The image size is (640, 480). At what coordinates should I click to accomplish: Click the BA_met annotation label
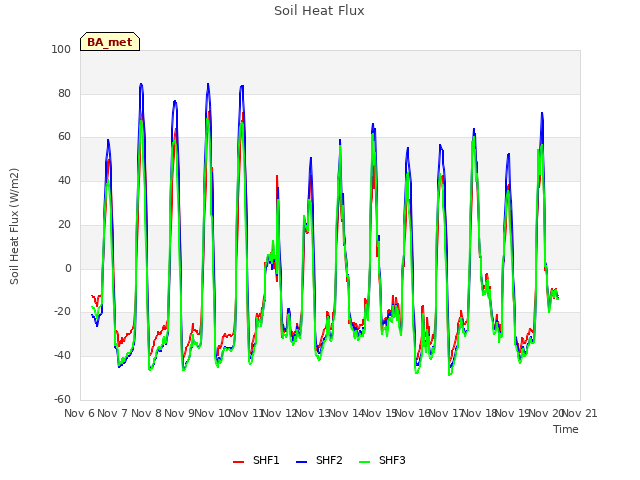pos(110,42)
